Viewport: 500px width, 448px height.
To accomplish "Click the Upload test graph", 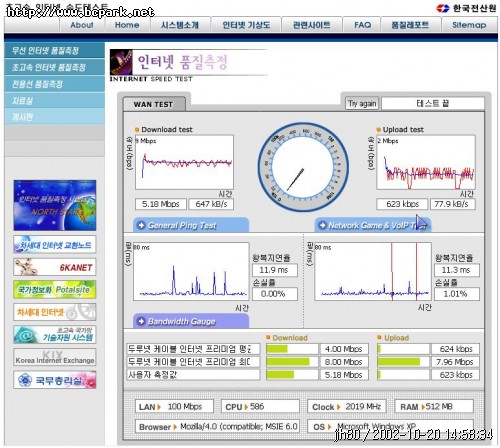I will (x=426, y=162).
